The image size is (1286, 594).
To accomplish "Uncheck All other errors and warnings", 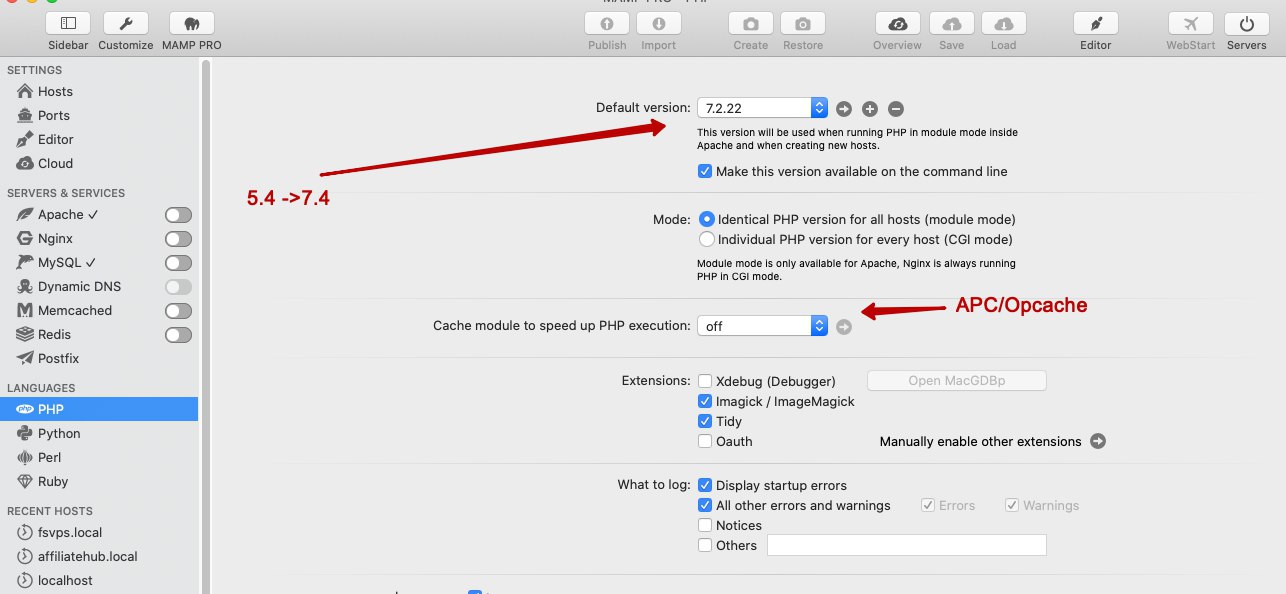I will point(705,505).
